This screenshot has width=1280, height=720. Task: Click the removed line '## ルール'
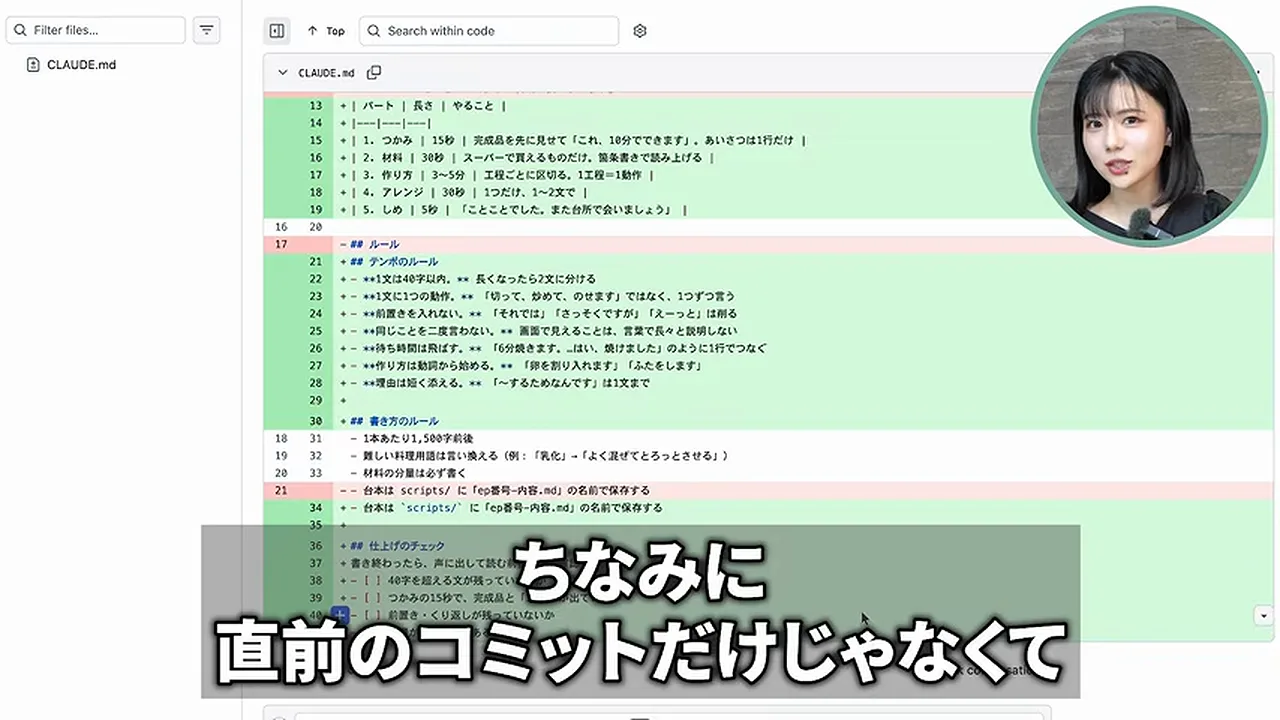(374, 244)
